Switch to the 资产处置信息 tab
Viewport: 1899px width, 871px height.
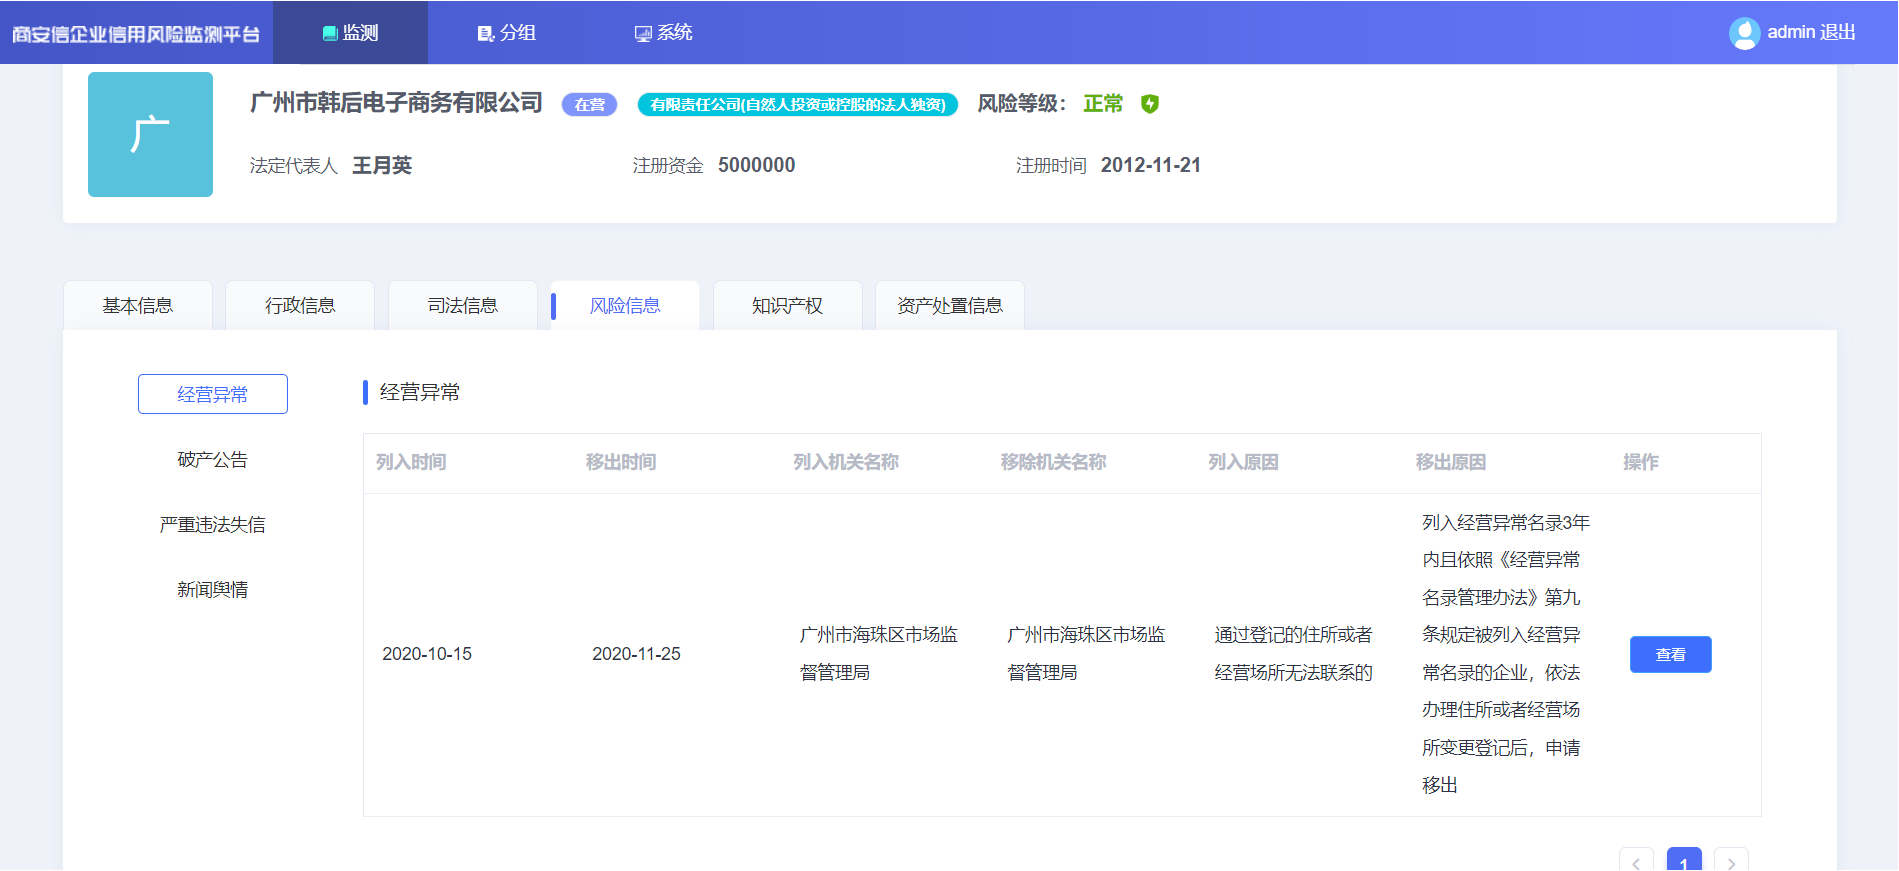pyautogui.click(x=950, y=306)
